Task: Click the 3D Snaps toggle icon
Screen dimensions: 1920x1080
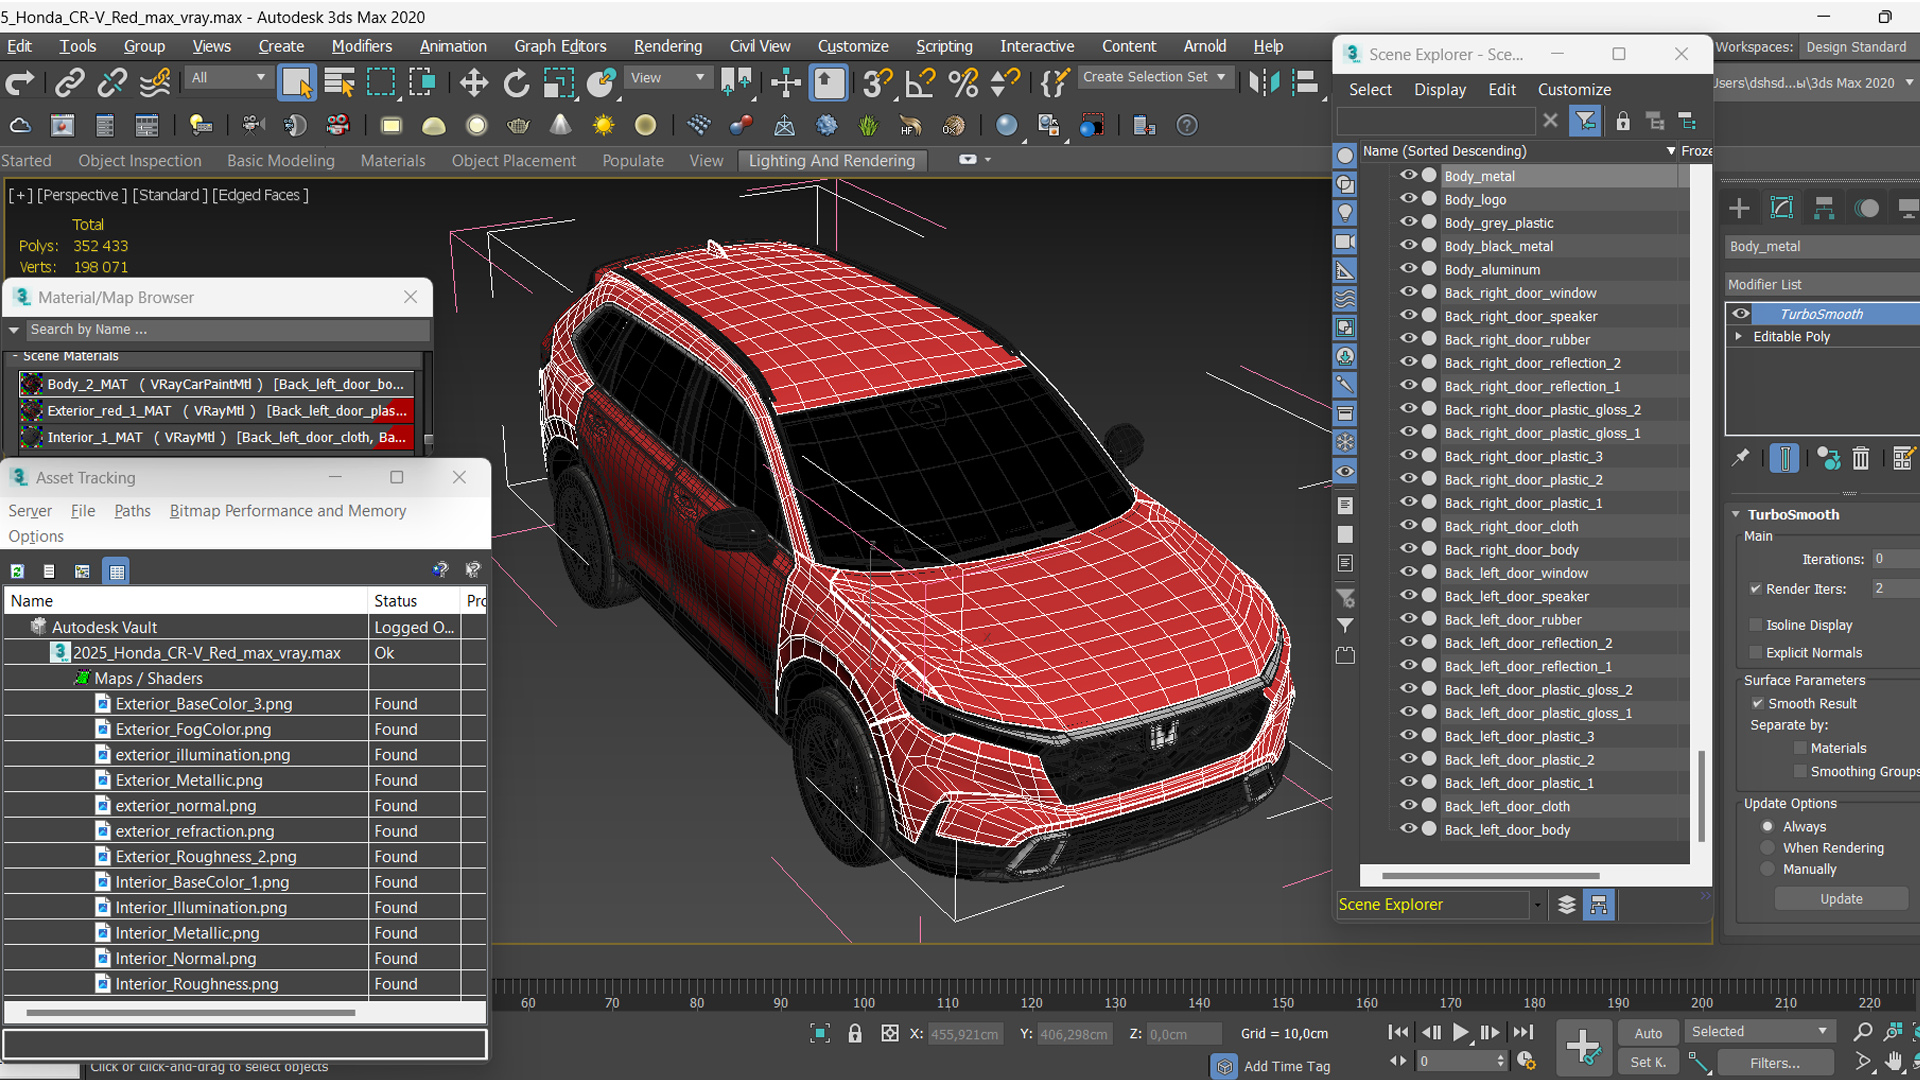Action: click(877, 83)
